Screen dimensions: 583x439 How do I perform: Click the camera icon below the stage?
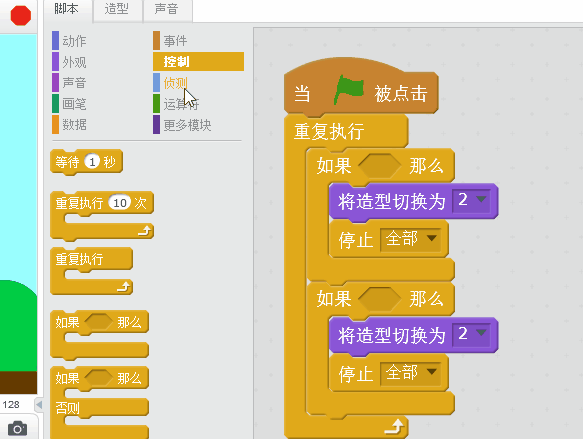tap(17, 429)
